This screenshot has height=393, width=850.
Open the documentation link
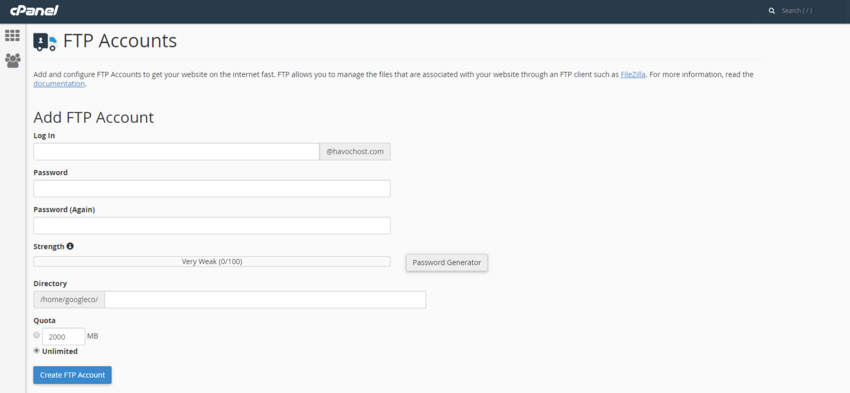[59, 84]
